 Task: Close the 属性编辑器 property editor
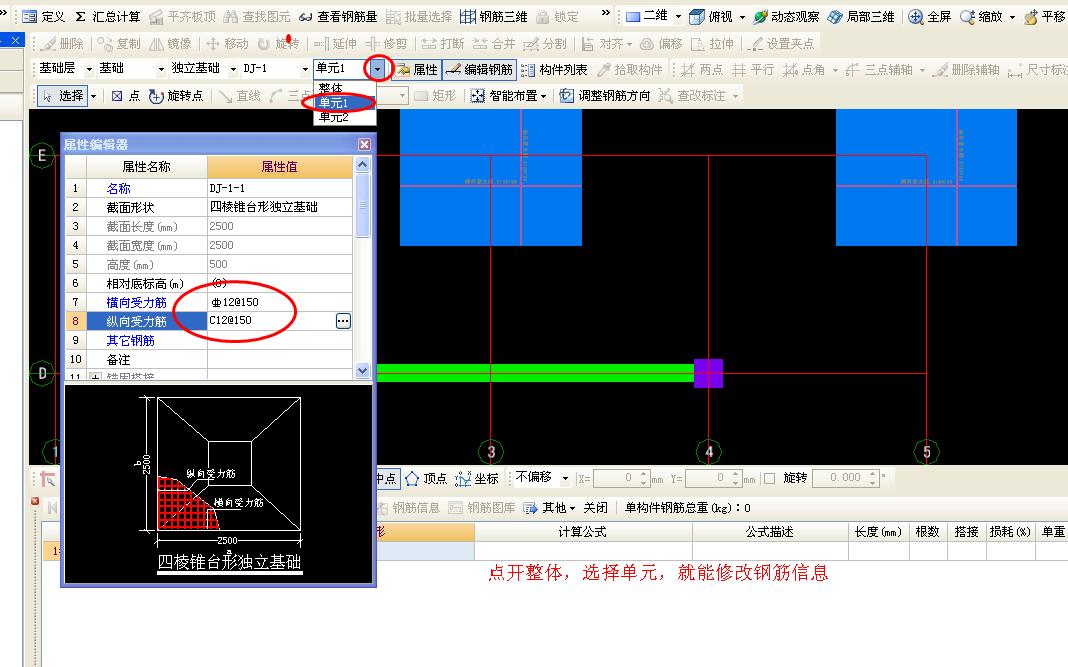coord(364,144)
